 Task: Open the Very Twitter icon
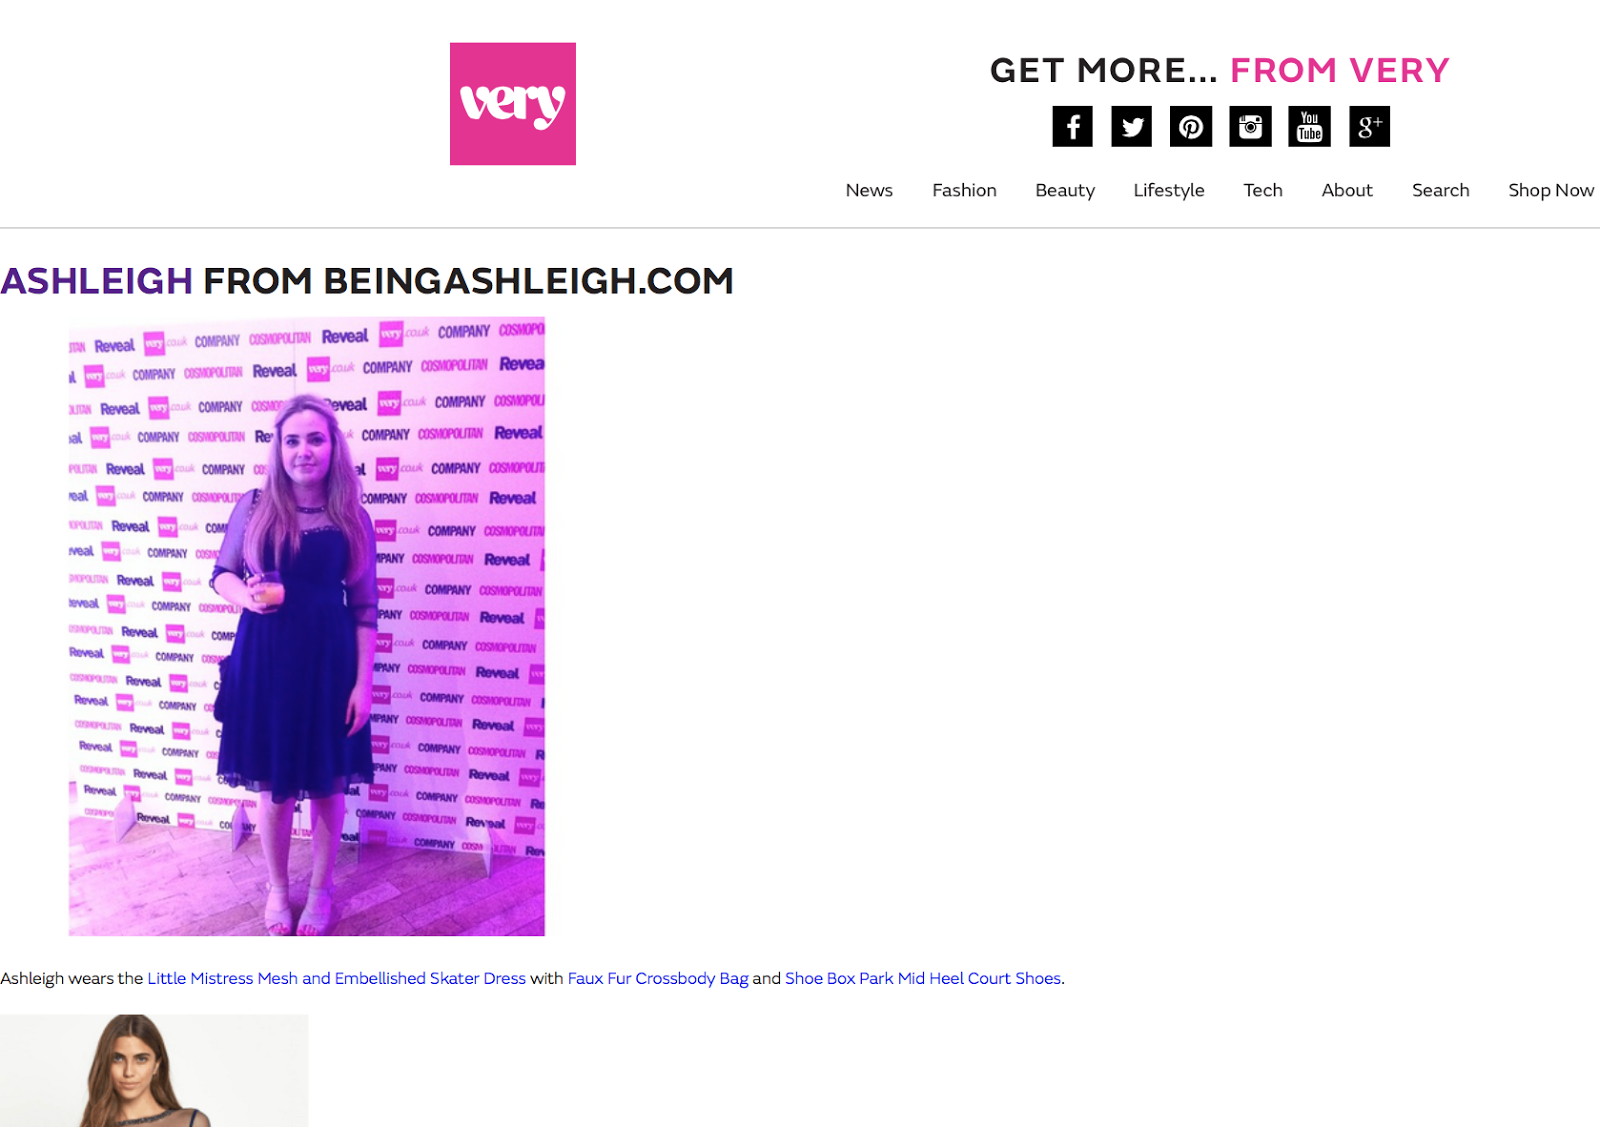tap(1131, 126)
